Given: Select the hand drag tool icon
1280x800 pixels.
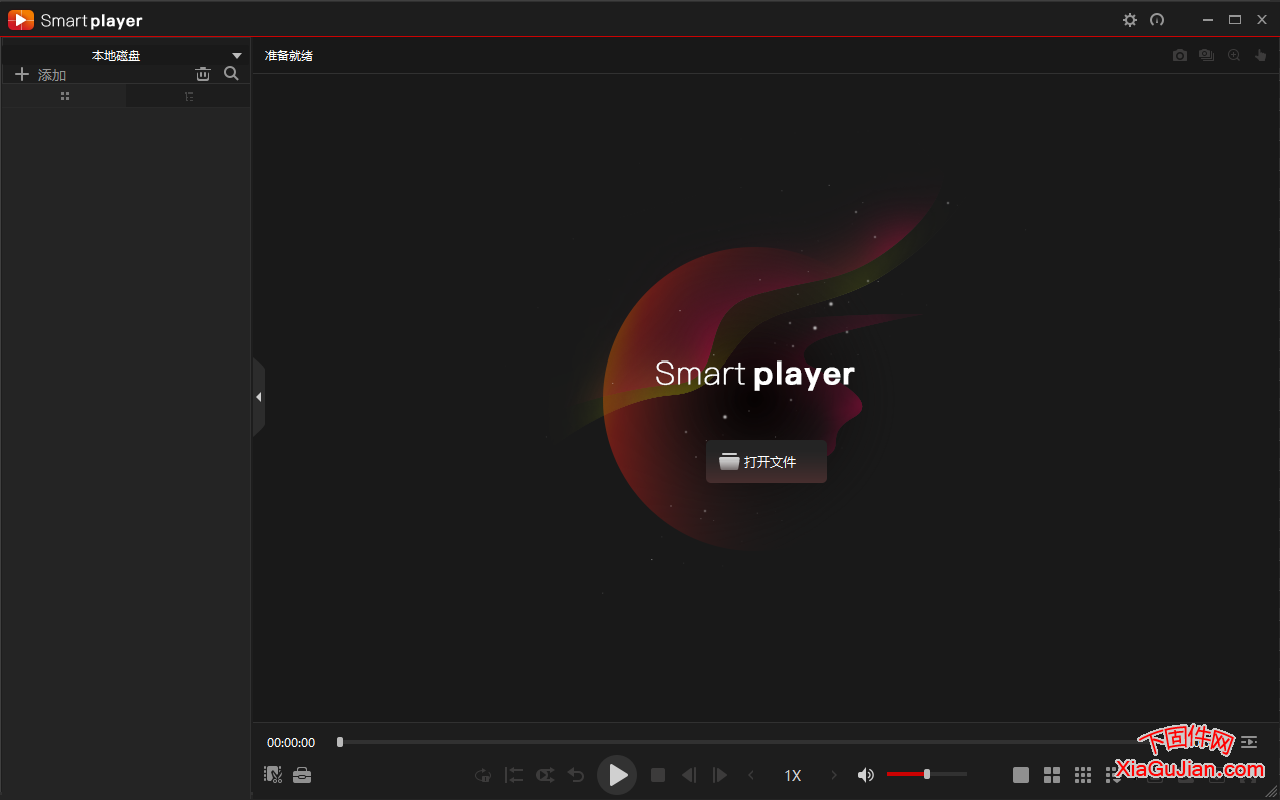Looking at the screenshot, I should 1261,56.
